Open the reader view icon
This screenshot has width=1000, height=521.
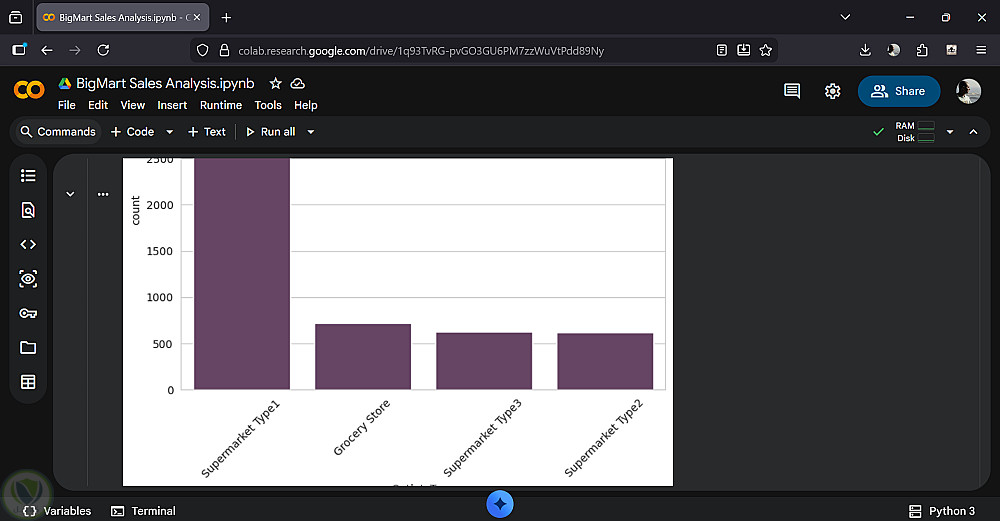click(721, 50)
